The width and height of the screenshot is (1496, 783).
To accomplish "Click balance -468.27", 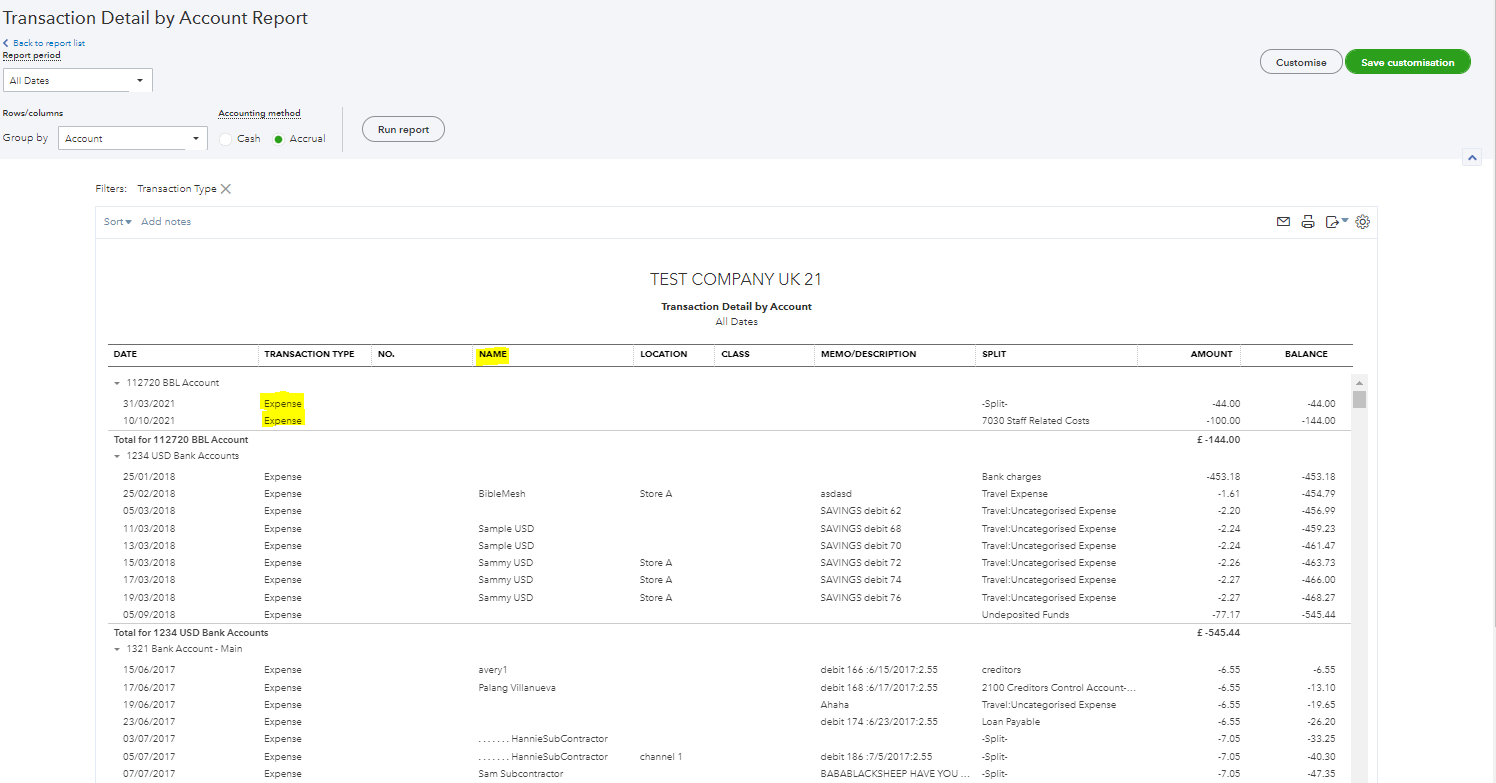I will (x=1317, y=598).
